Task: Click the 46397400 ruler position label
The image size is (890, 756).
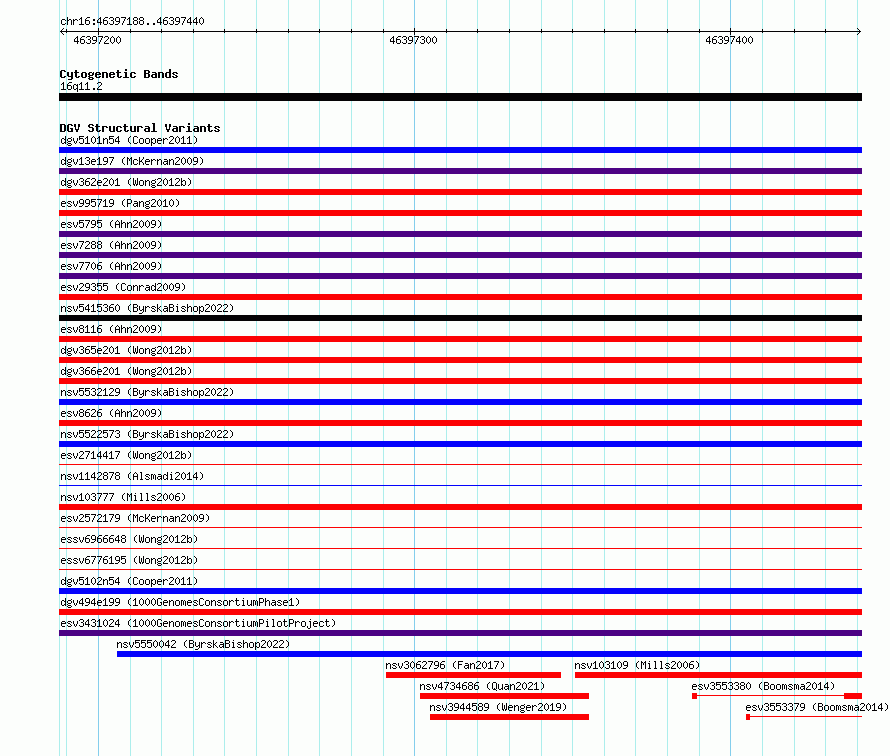Action: click(729, 40)
